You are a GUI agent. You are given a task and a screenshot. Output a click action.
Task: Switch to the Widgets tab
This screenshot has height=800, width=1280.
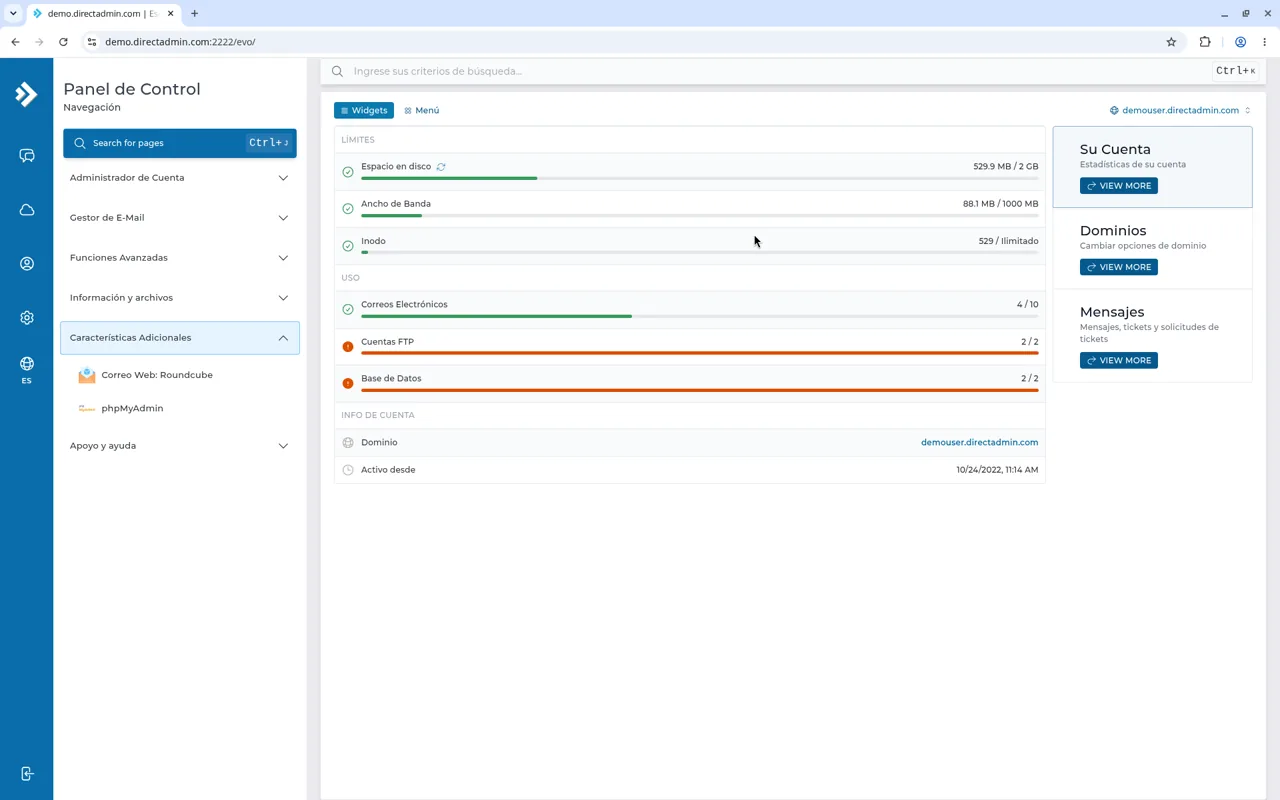364,110
